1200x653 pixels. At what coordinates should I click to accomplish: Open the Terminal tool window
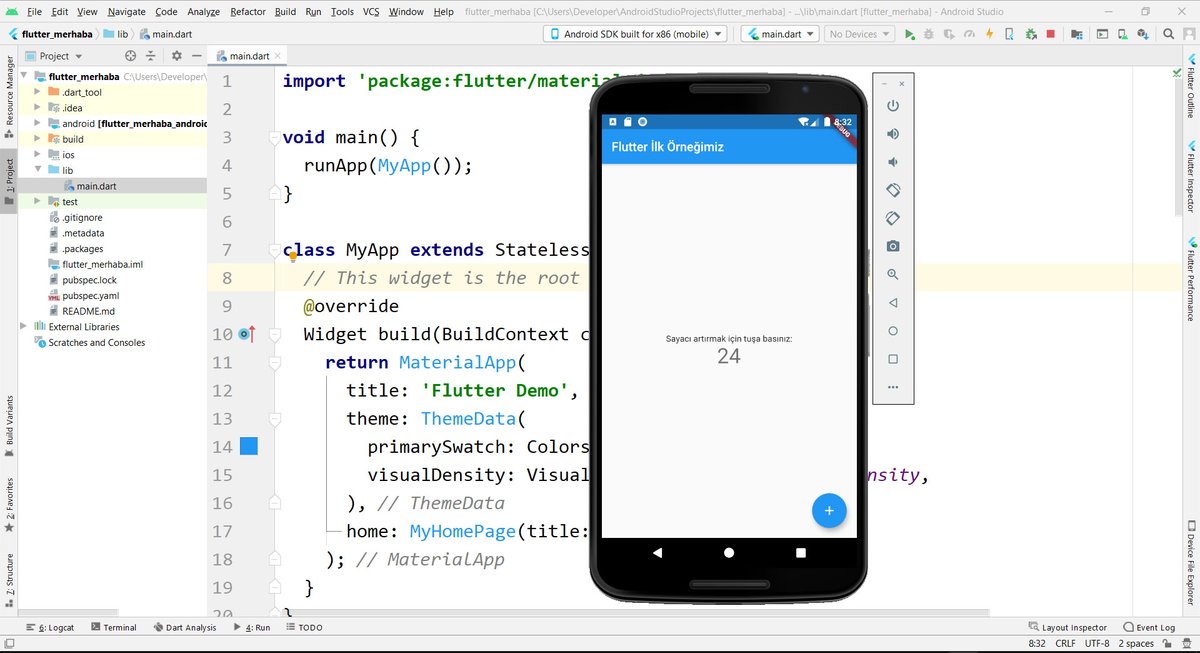click(113, 628)
